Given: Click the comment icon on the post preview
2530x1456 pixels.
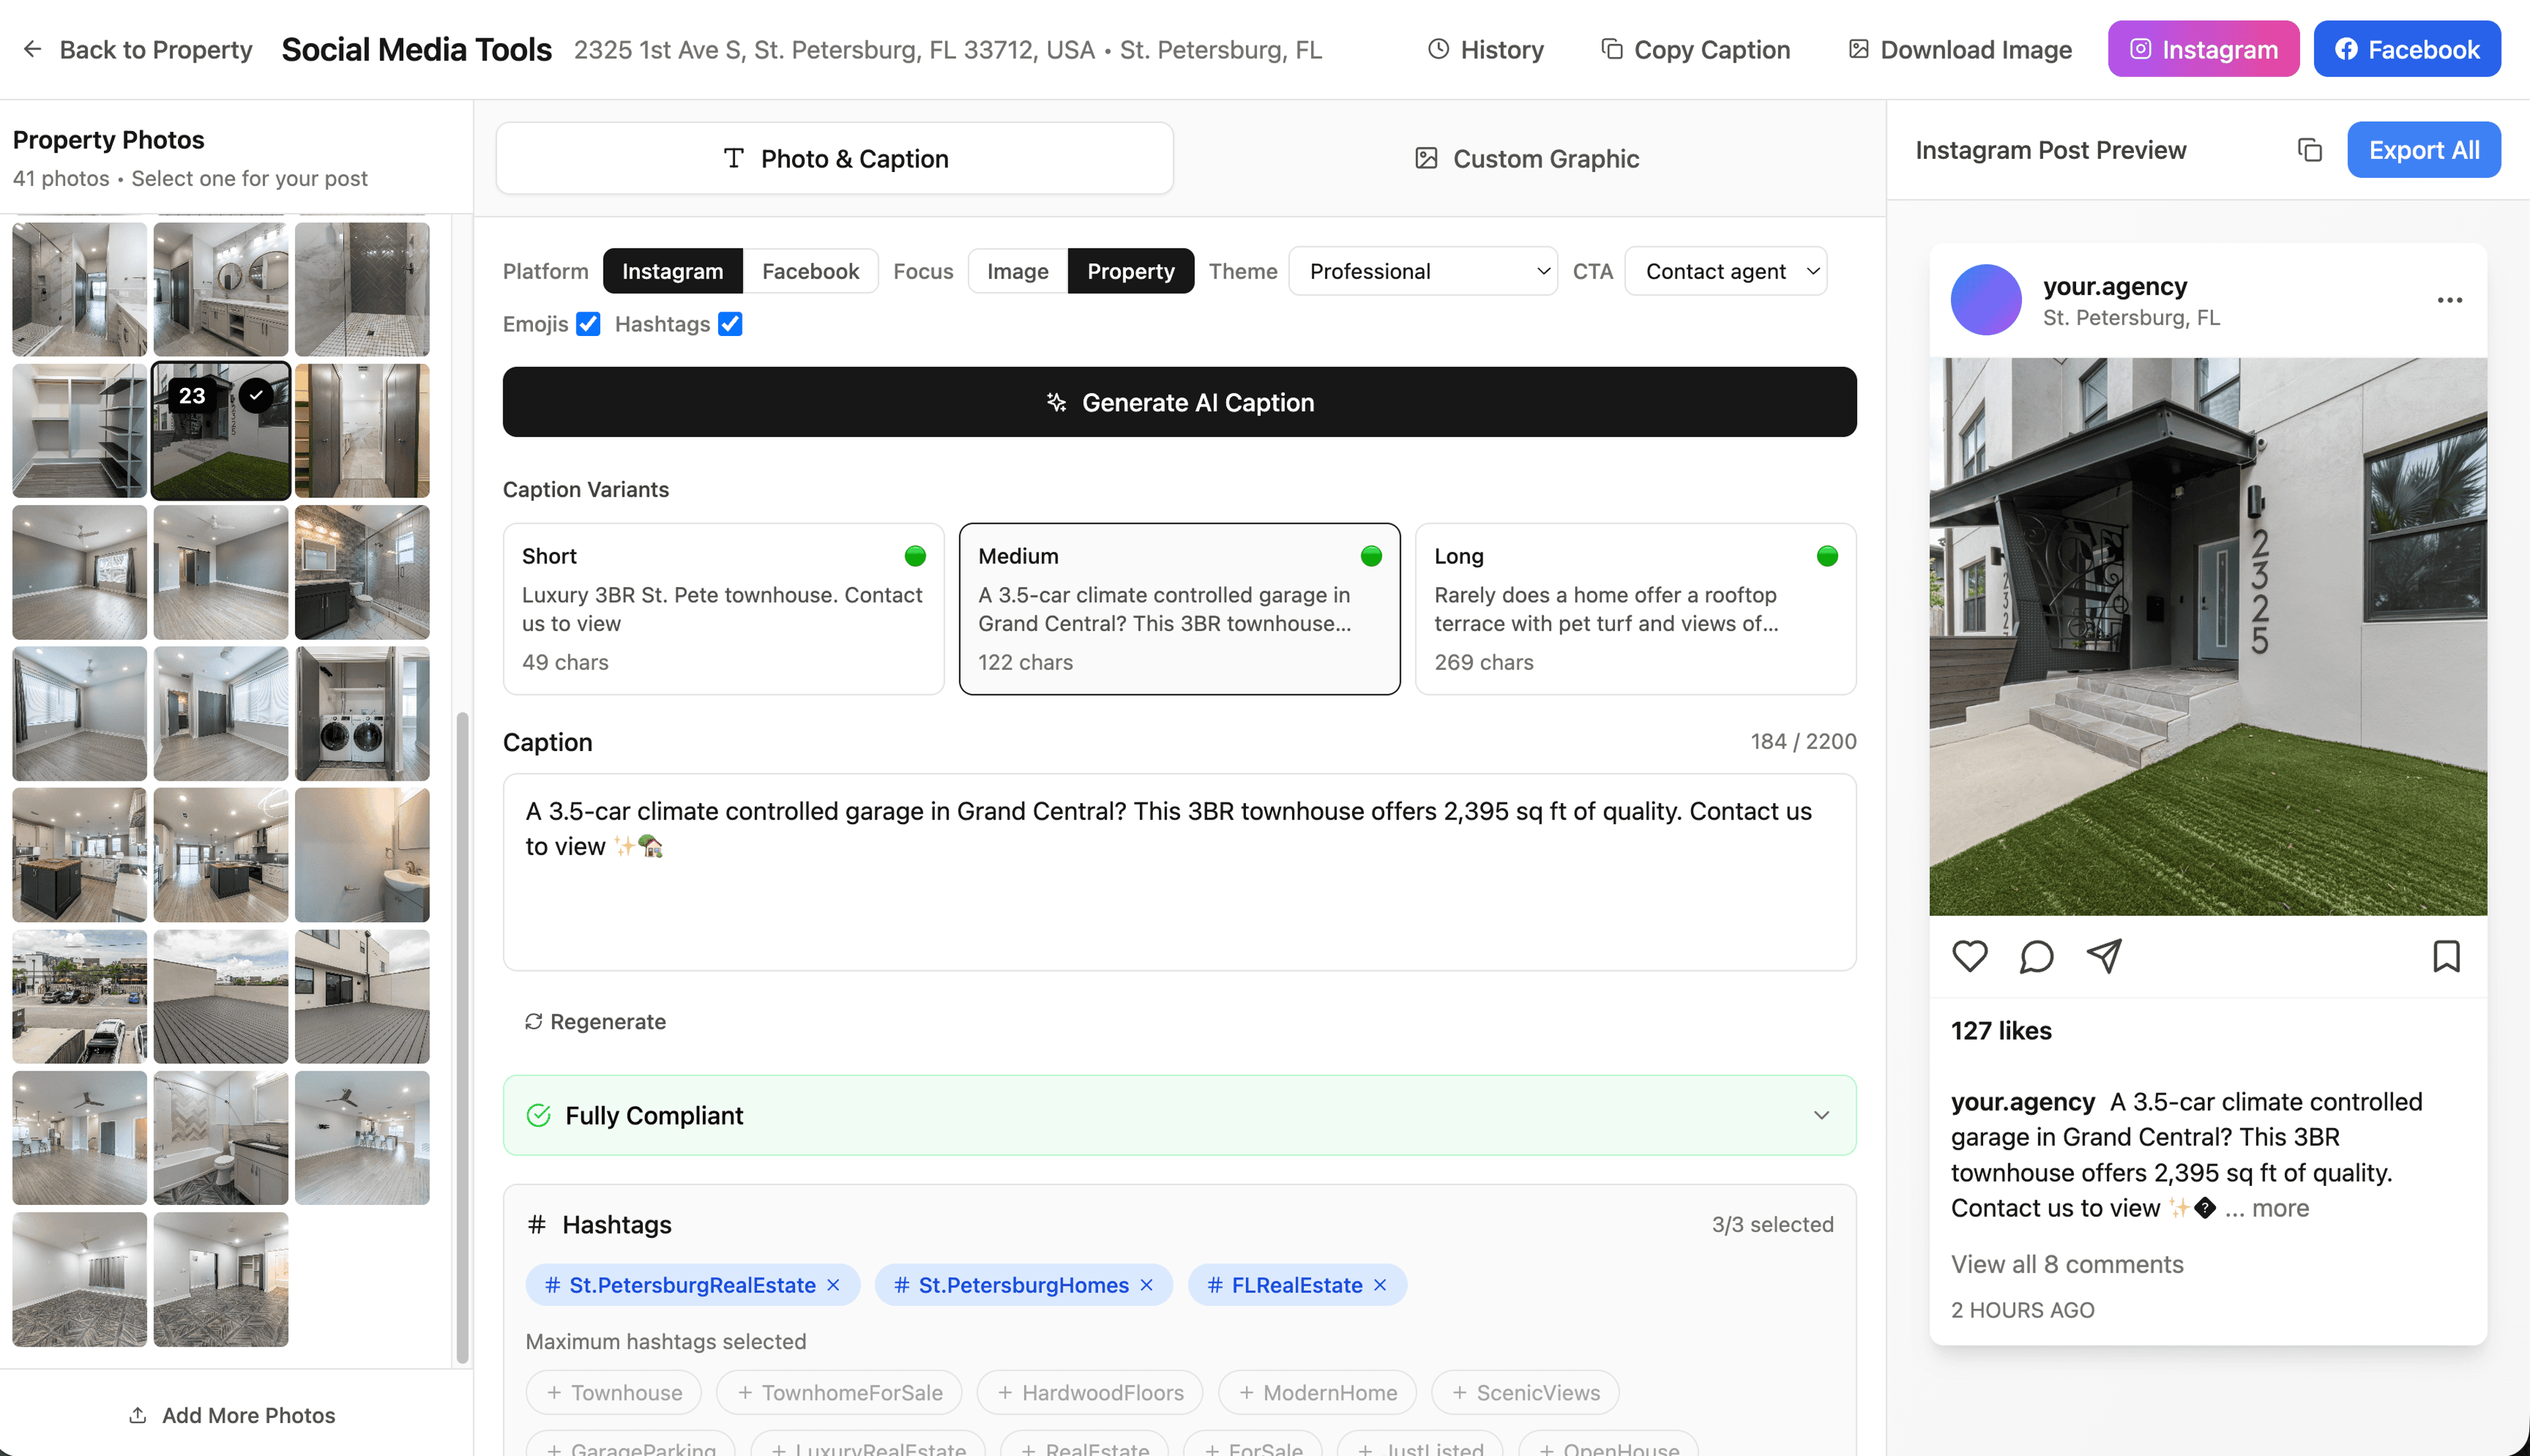Looking at the screenshot, I should click(x=2036, y=956).
